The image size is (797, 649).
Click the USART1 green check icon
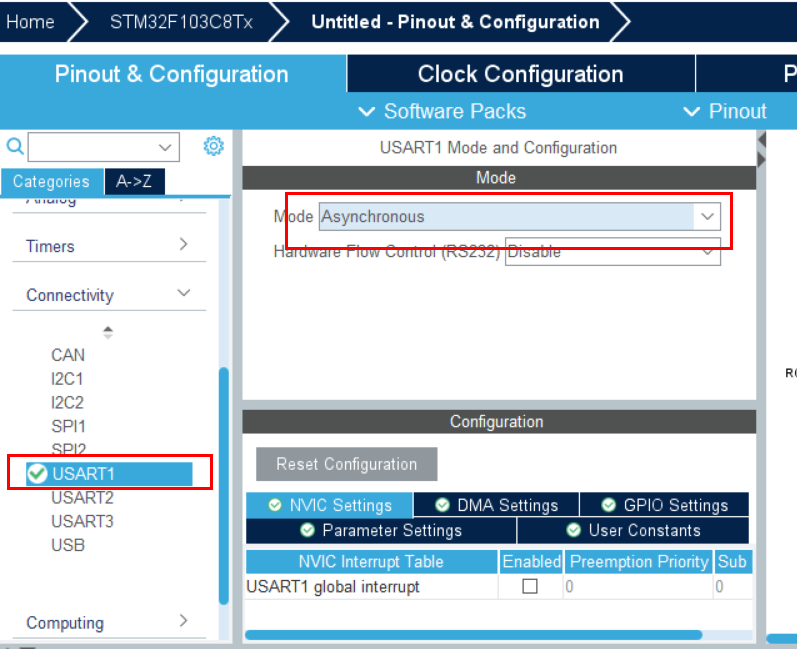(37, 474)
